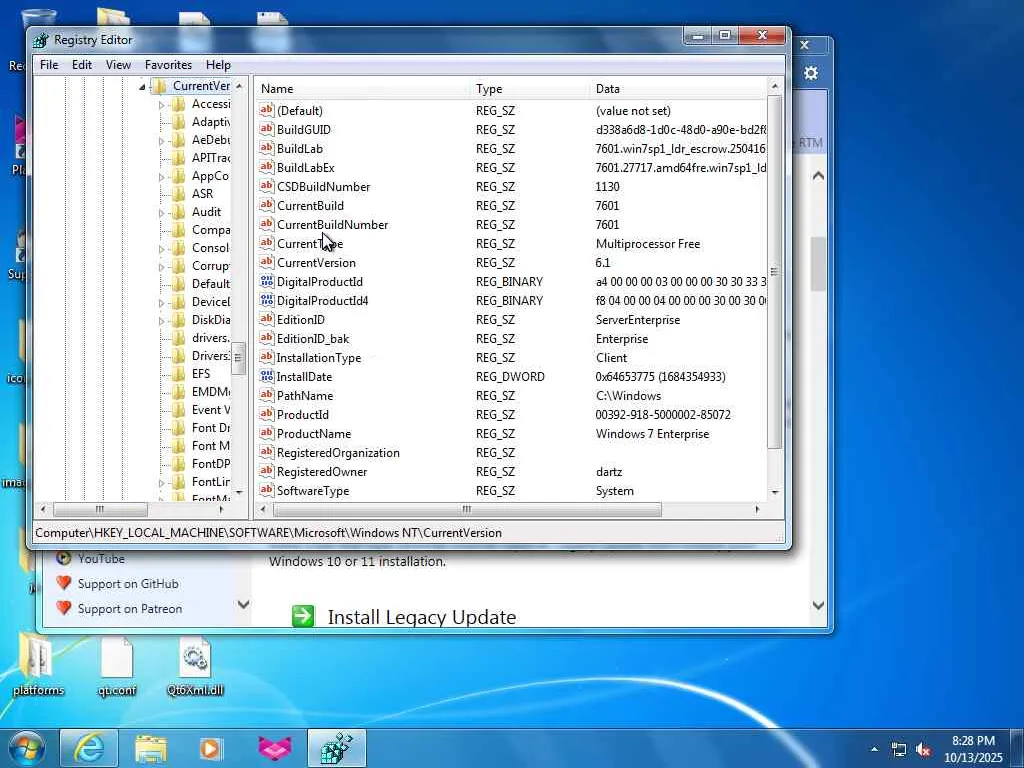Image resolution: width=1024 pixels, height=768 pixels.
Task: Open the Help menu
Action: click(x=218, y=65)
